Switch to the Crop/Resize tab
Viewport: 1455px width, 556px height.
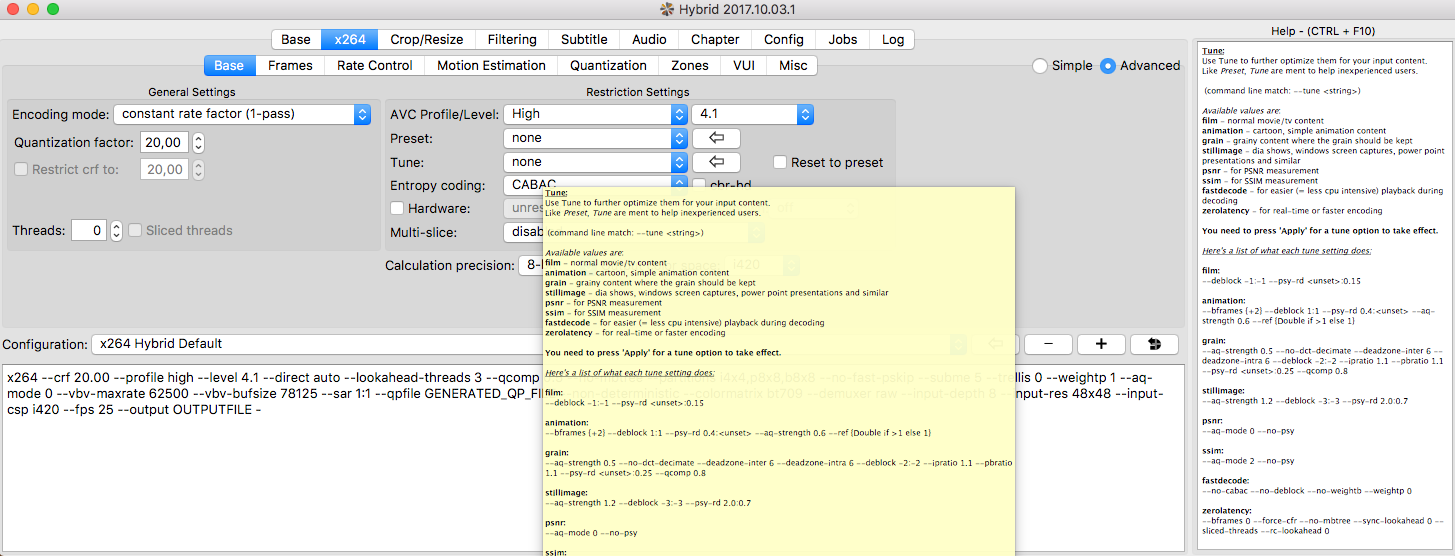426,40
